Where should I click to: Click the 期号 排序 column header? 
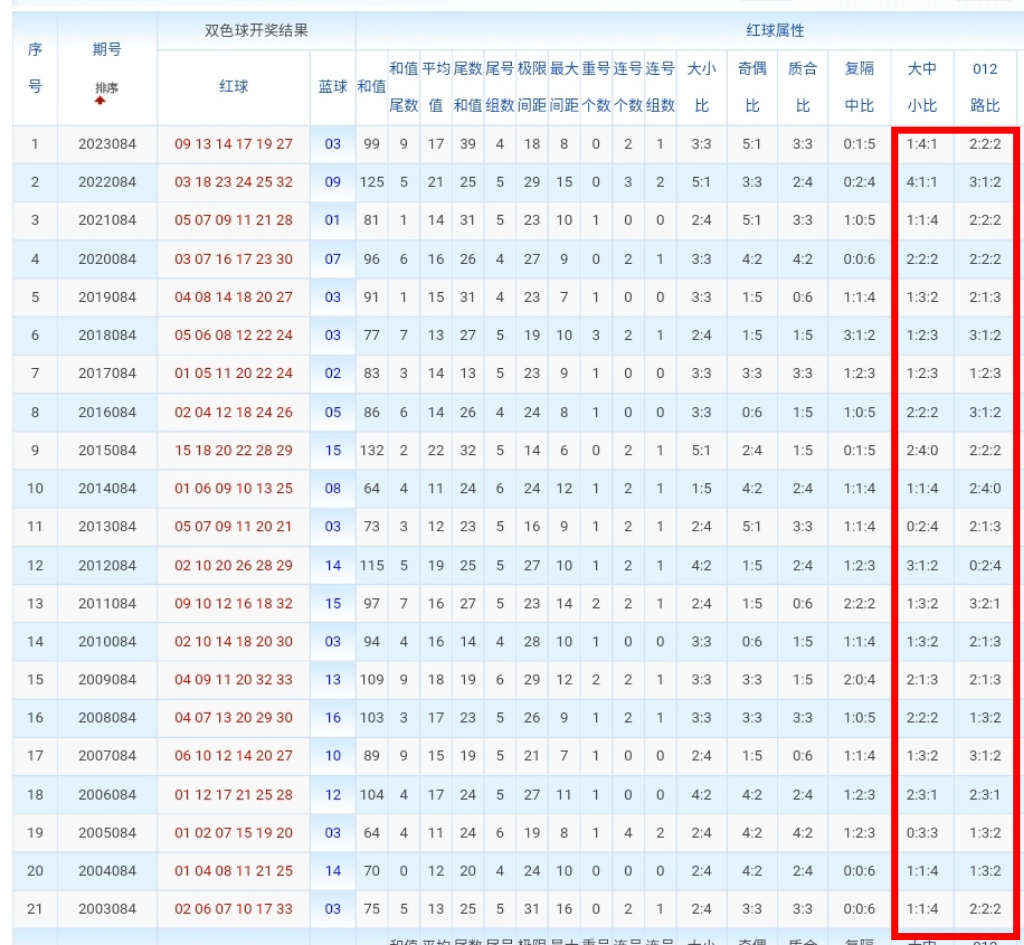(x=107, y=68)
